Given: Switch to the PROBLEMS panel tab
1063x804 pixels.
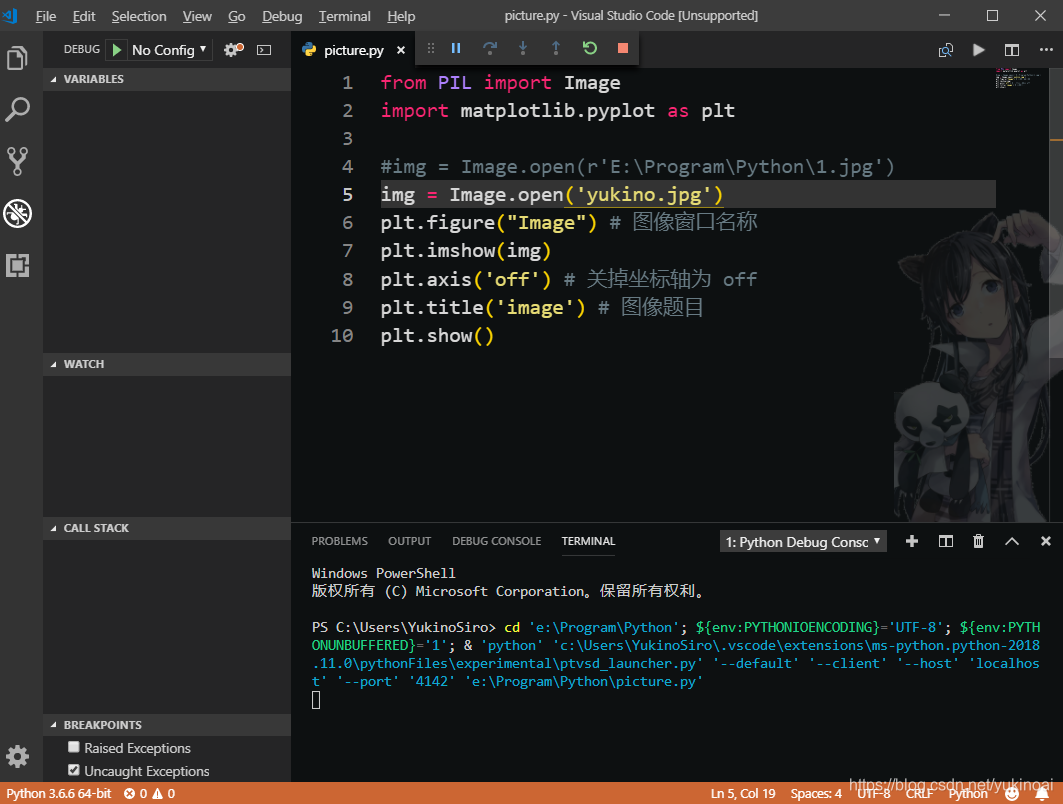Looking at the screenshot, I should click(339, 541).
